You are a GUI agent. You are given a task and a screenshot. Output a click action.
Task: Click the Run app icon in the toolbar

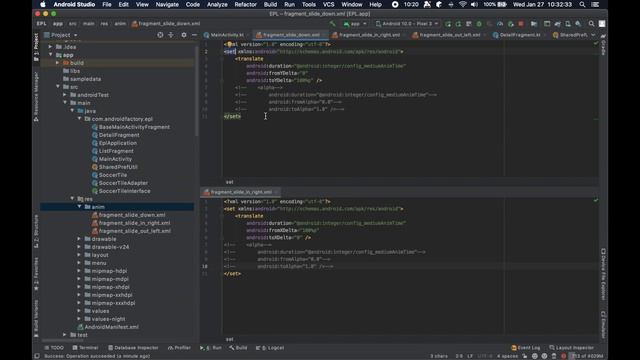[x=448, y=24]
